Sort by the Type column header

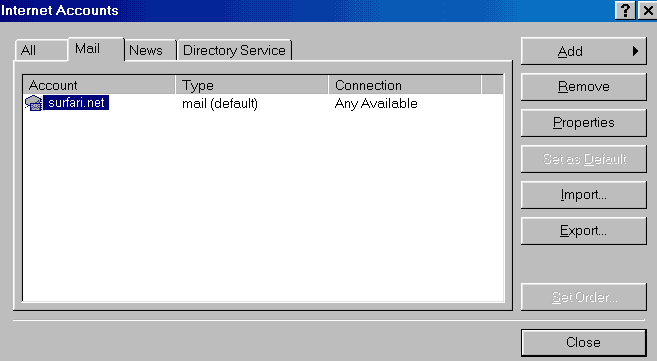pos(252,85)
